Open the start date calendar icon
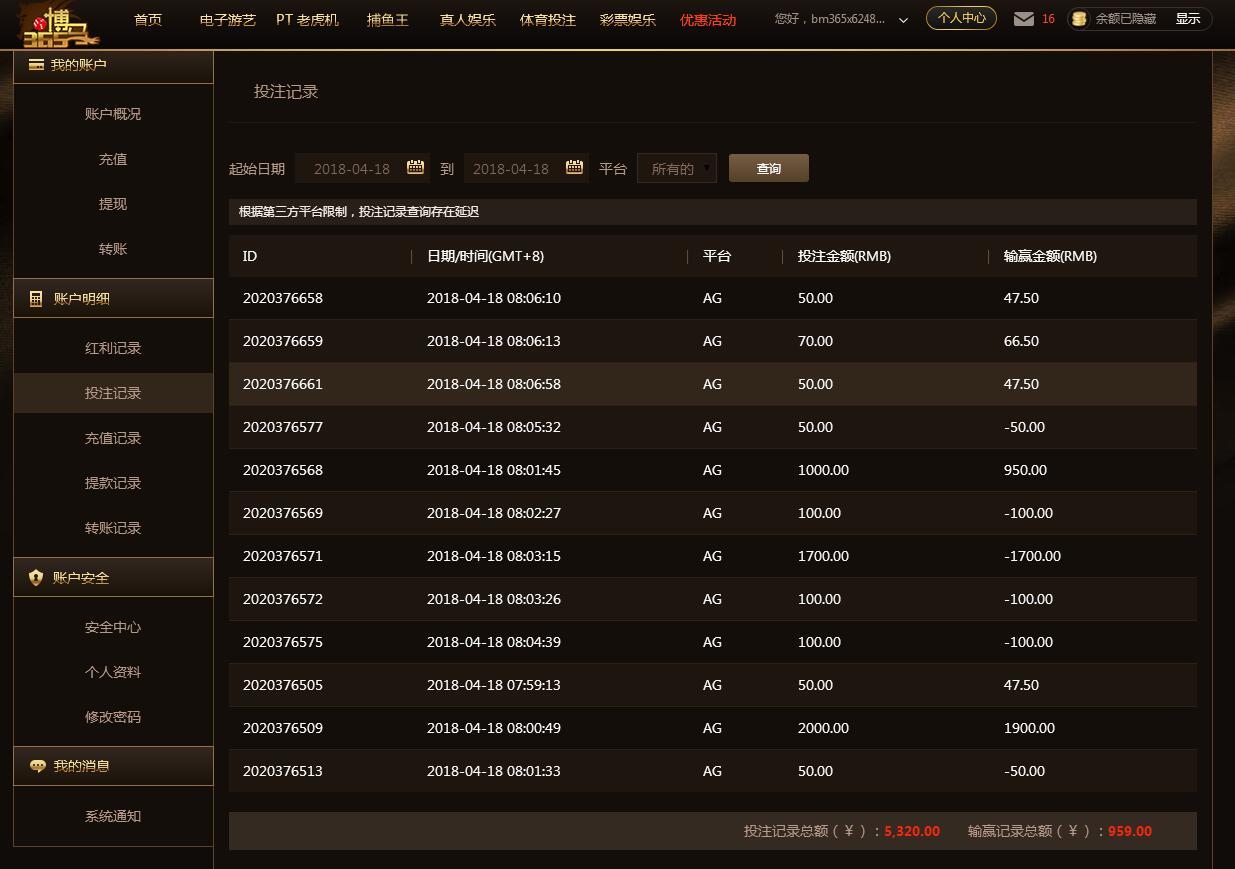The height and width of the screenshot is (869, 1235). (x=416, y=168)
